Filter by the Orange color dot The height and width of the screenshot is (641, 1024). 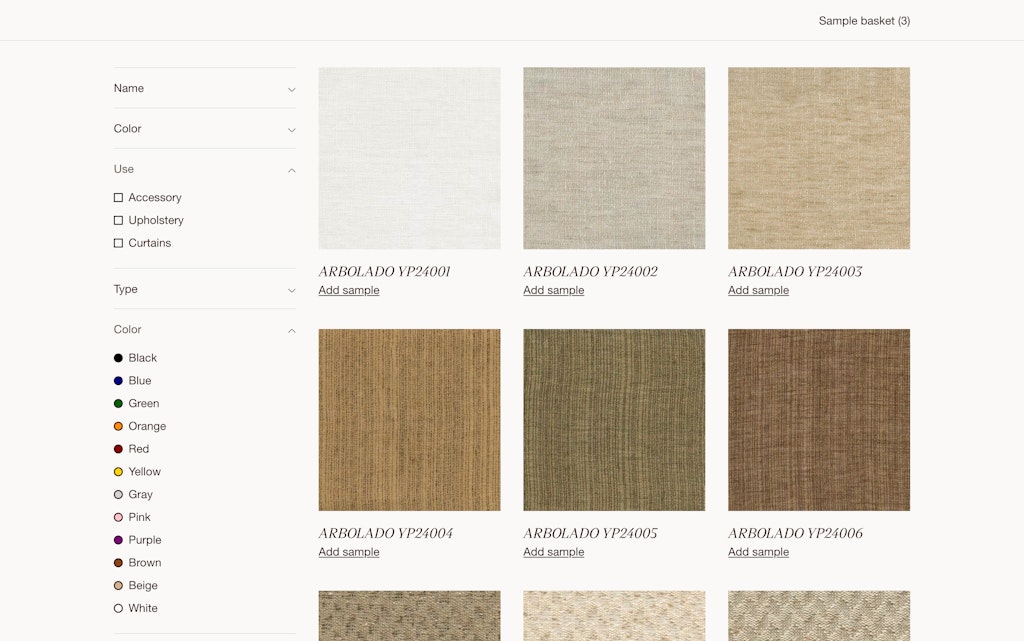point(118,426)
